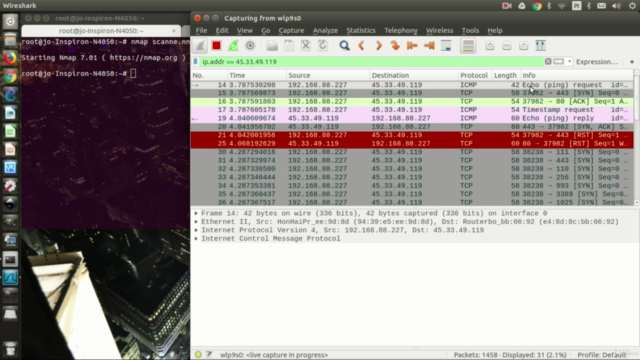Close this capture file X icon
This screenshot has width=640, height=360.
tap(306, 46)
